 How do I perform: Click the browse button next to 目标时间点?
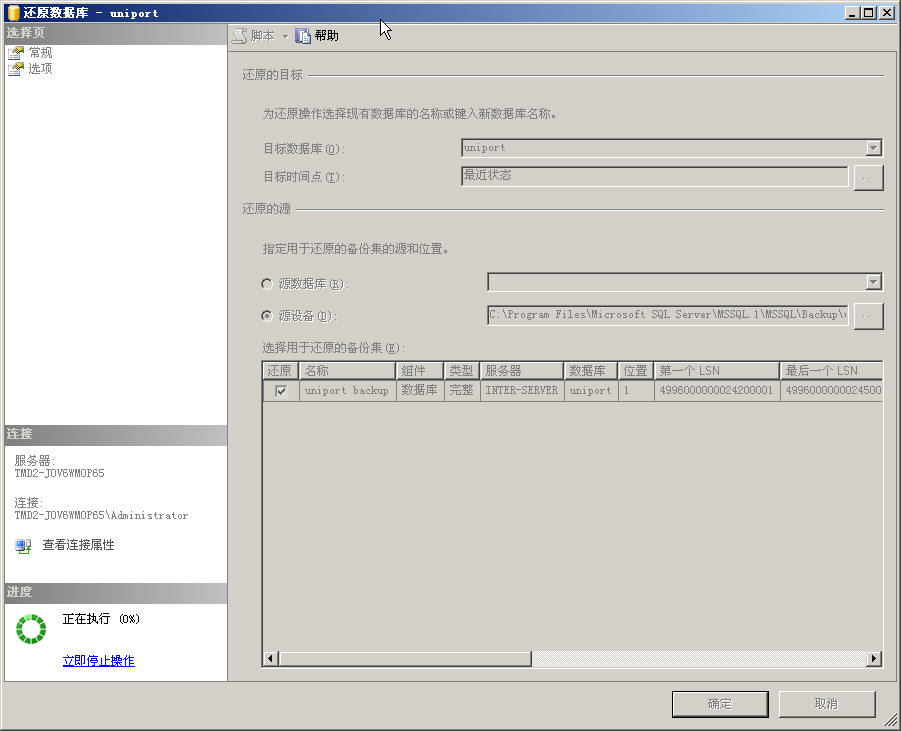866,177
